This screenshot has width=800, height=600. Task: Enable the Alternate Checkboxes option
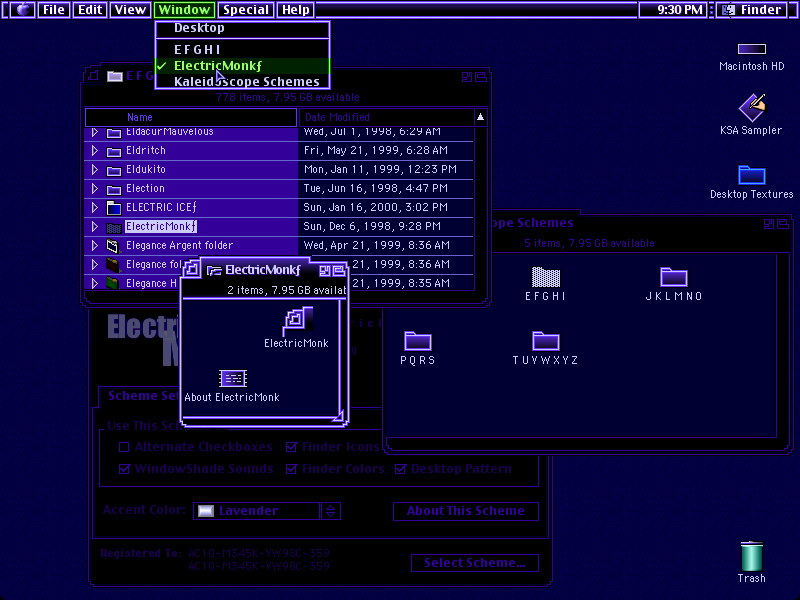(124, 447)
